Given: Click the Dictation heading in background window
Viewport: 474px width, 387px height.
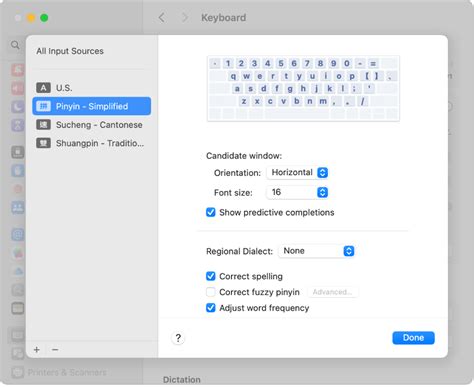Looking at the screenshot, I should click(x=182, y=380).
